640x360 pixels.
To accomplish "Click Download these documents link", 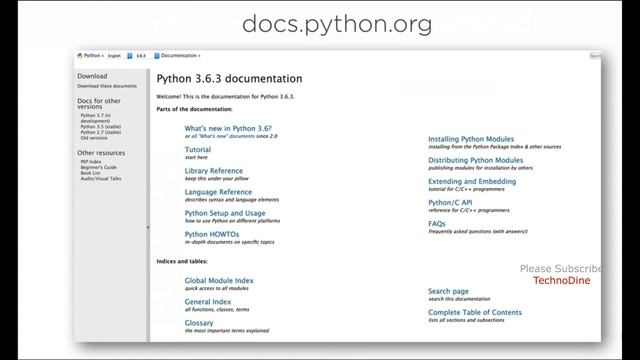I will (x=107, y=86).
